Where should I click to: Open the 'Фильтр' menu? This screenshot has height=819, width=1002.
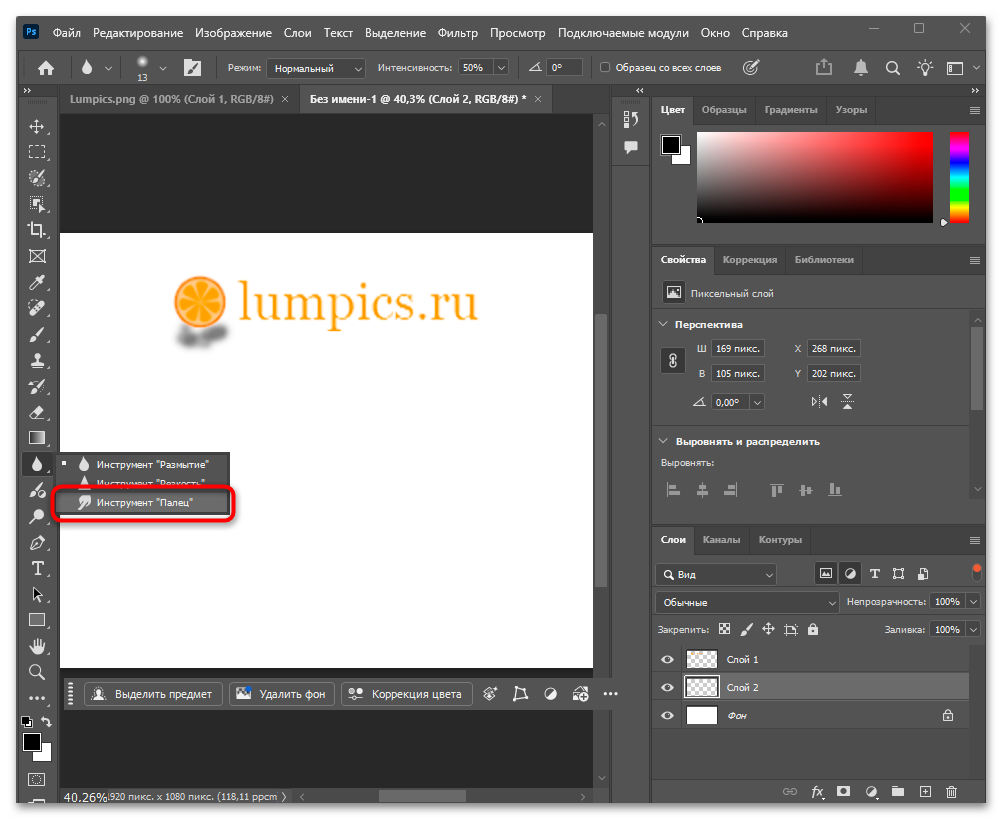[458, 33]
